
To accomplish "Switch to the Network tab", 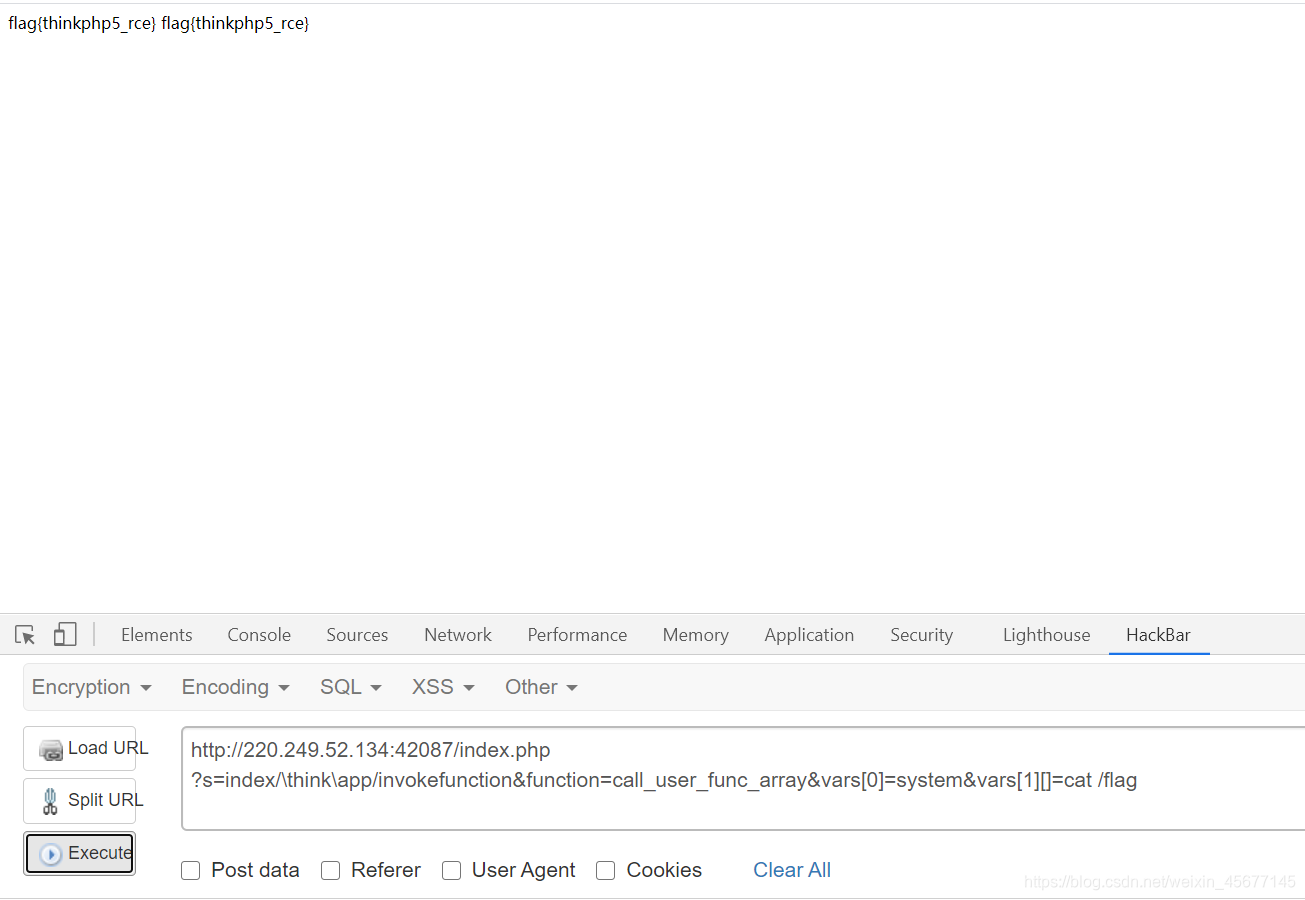I will pos(458,635).
